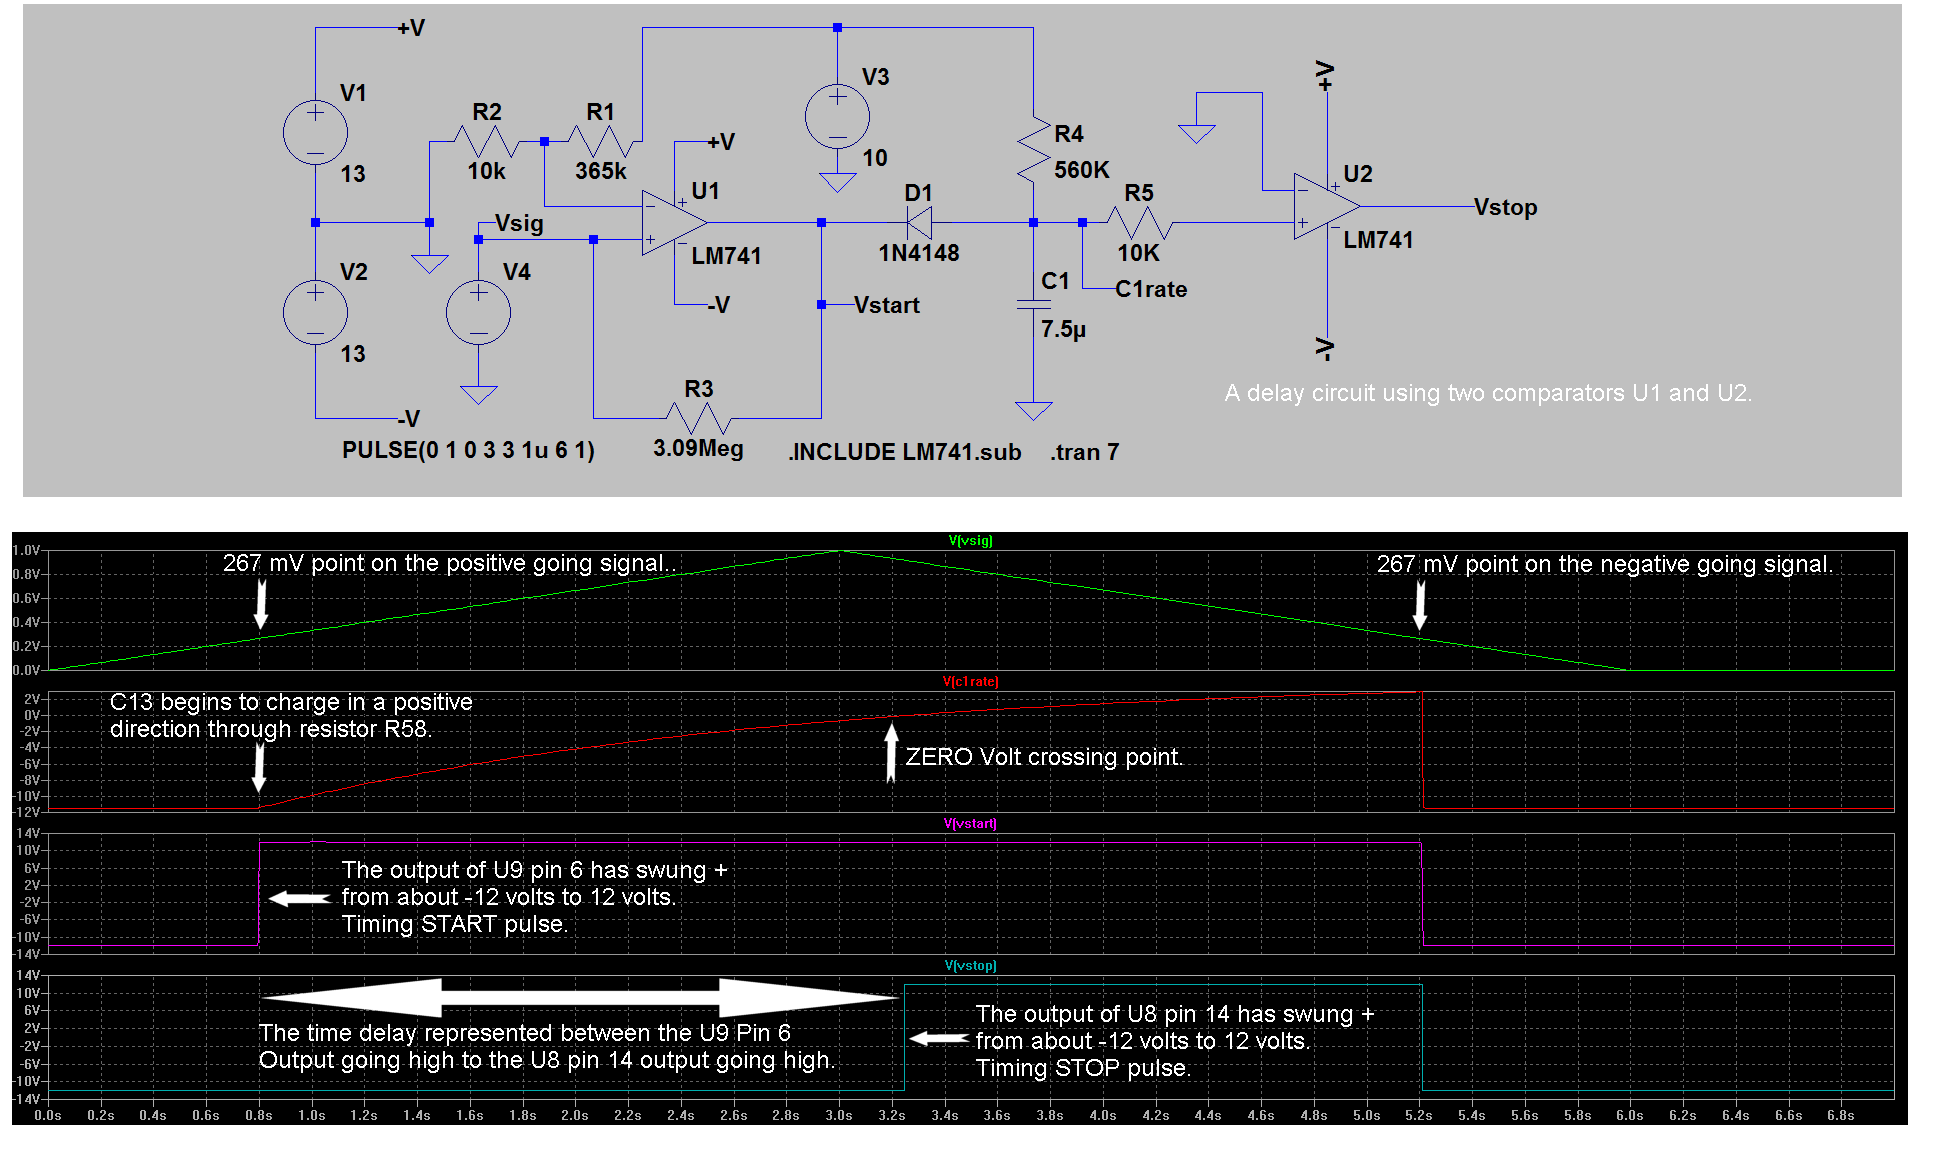Click the 5.2s time axis tick
The image size is (1944, 1152).
1418,1114
